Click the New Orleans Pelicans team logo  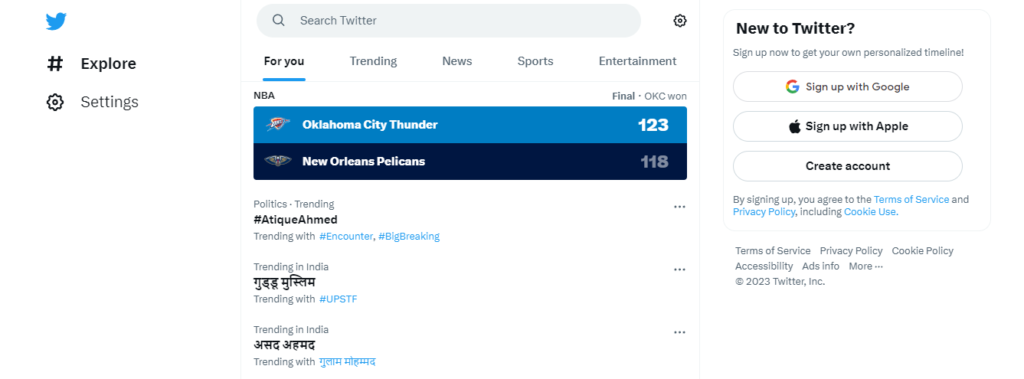[278, 161]
